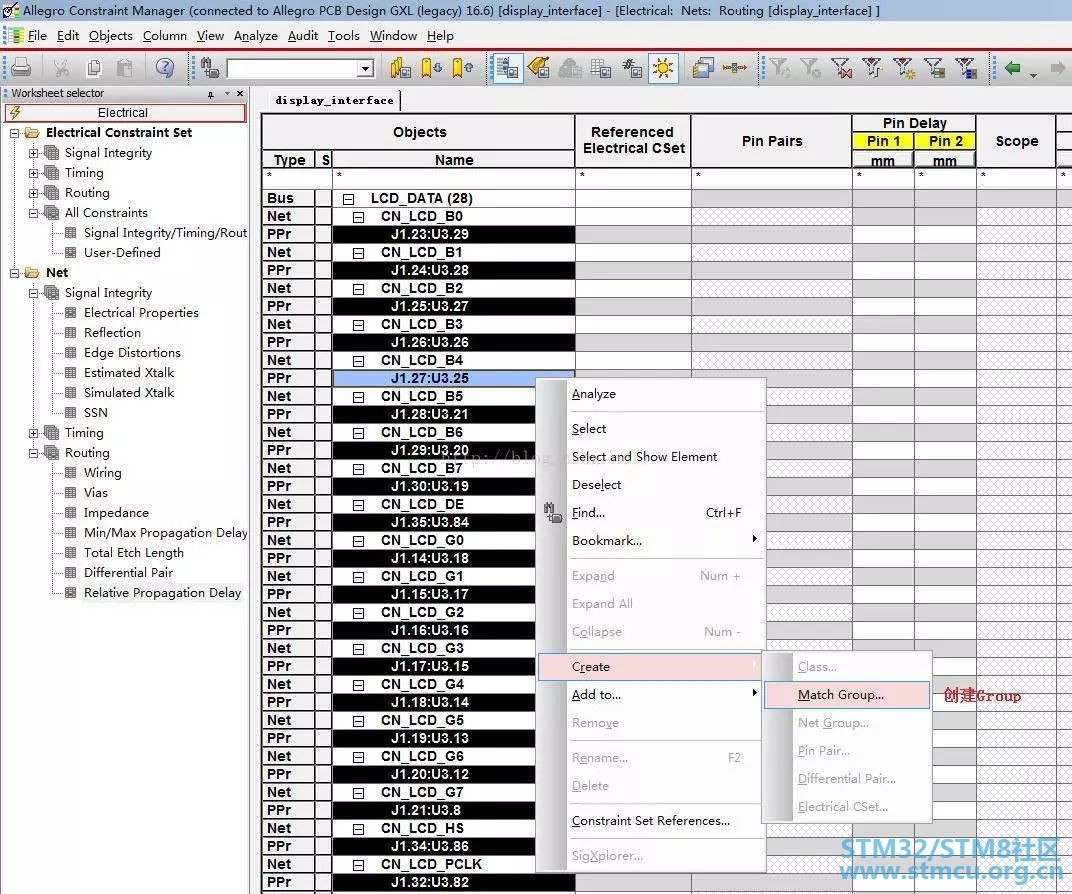Screen dimensions: 1072x894
Task: Click the Print toolbar icon
Action: coord(21,68)
